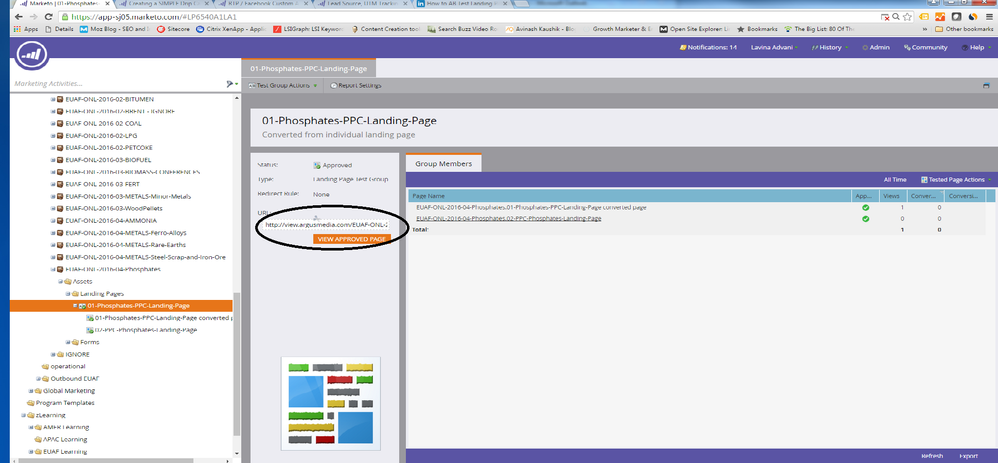Click the Marketo logo home icon
This screenshot has width=998, height=463.
click(x=33, y=60)
